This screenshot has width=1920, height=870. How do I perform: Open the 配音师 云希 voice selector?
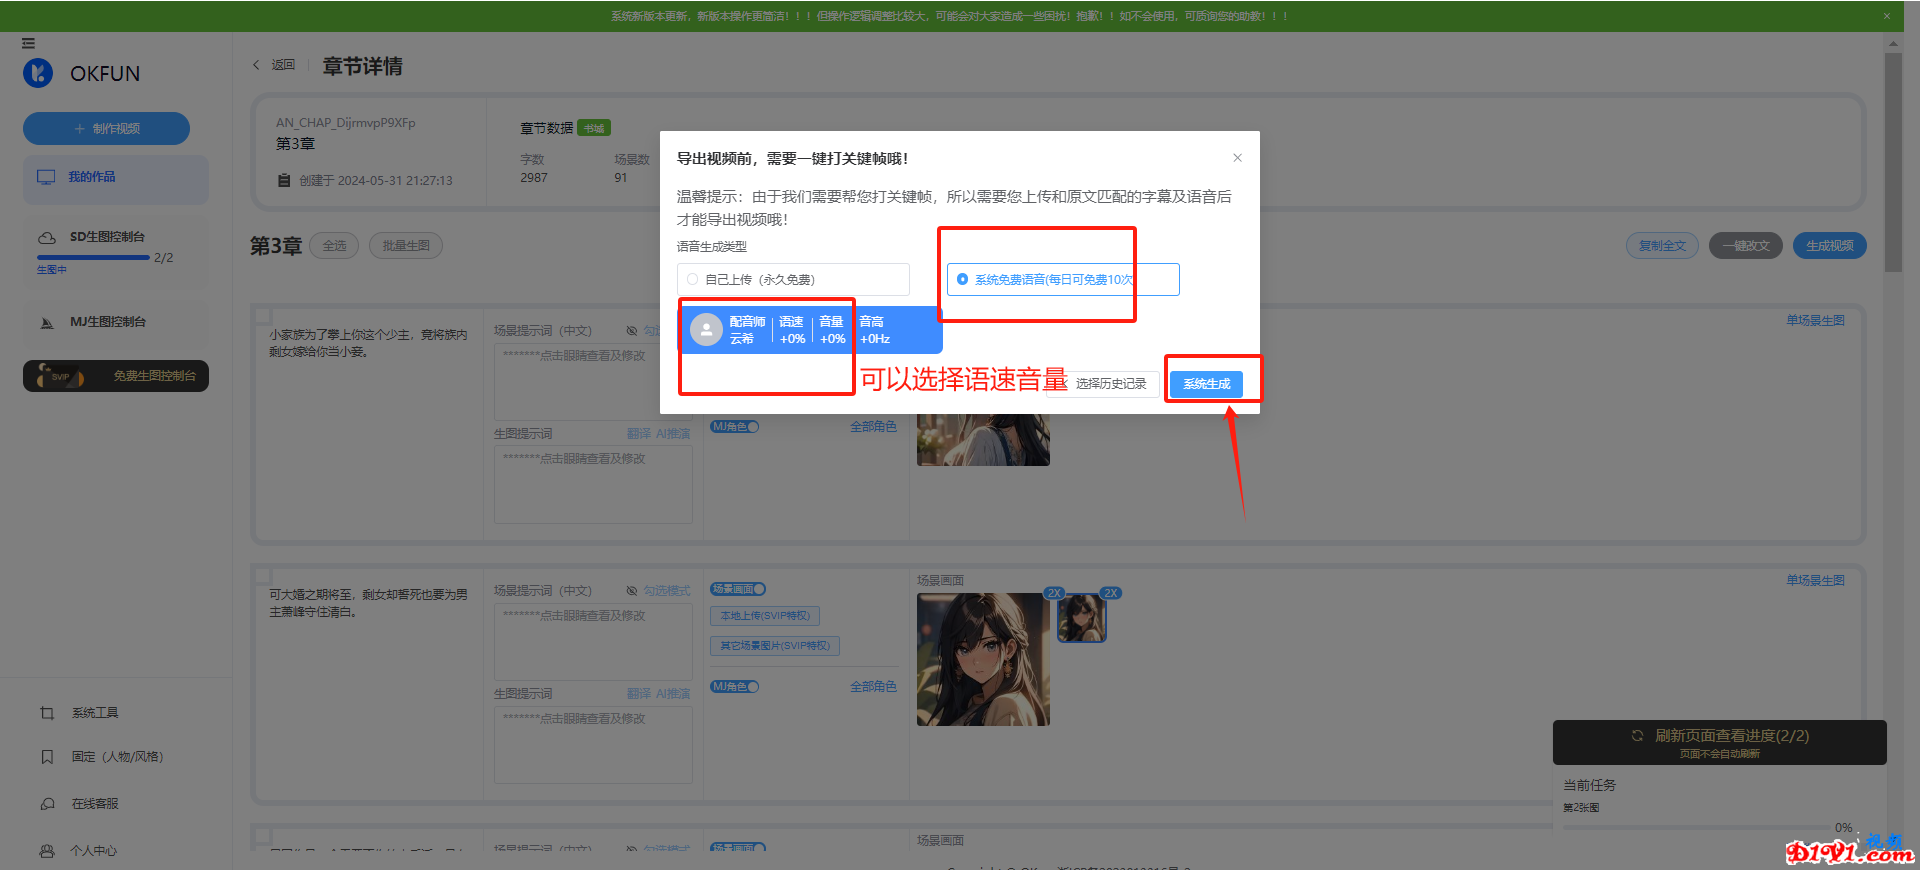[x=747, y=330]
